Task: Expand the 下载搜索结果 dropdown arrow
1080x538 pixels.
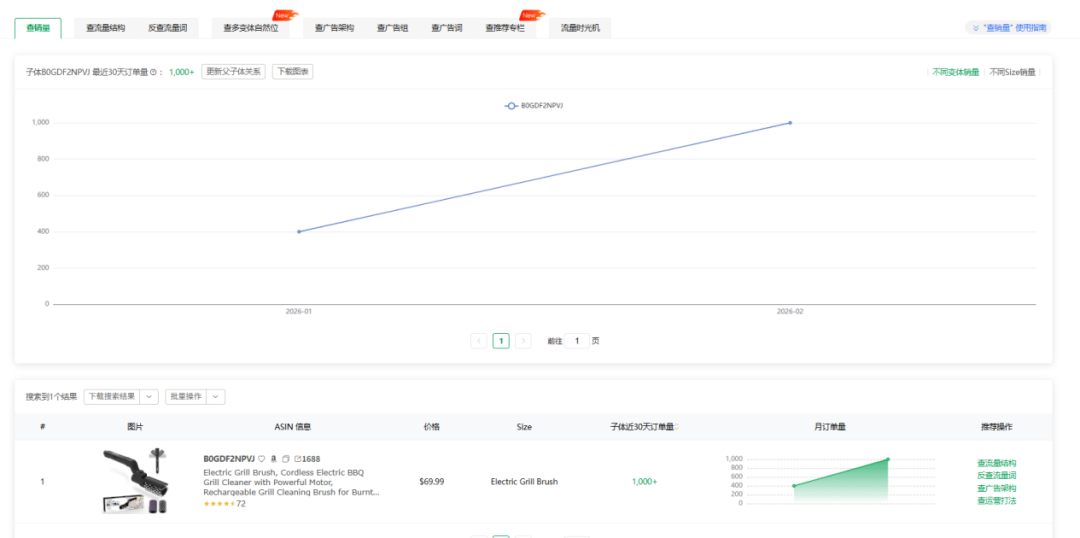Action: [149, 397]
